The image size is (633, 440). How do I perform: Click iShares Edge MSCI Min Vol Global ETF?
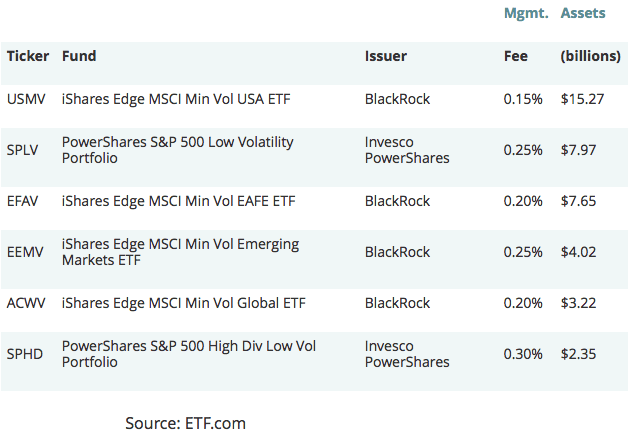(183, 303)
